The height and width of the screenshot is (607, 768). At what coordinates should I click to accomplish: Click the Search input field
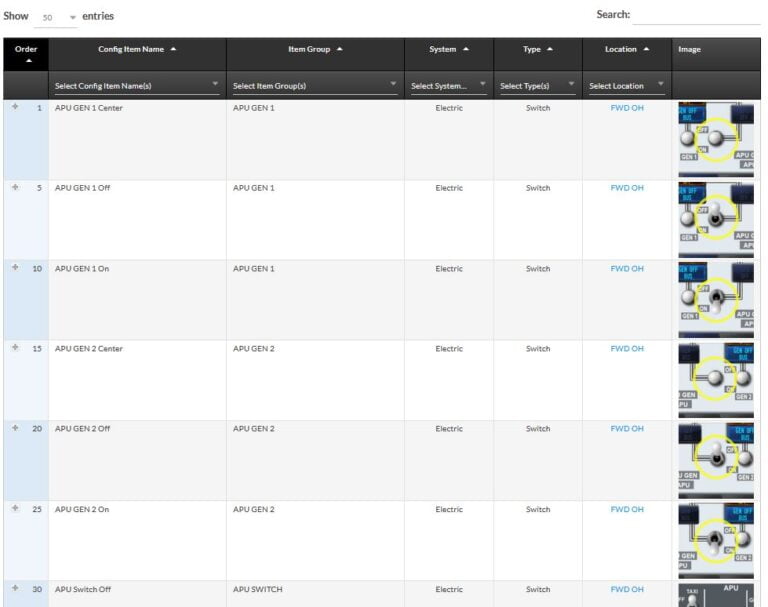(x=696, y=16)
